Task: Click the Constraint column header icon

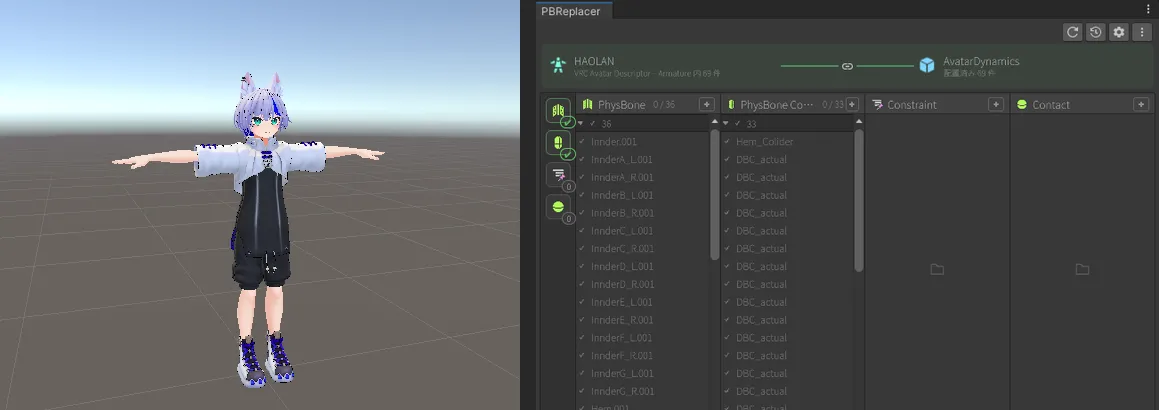Action: point(877,104)
